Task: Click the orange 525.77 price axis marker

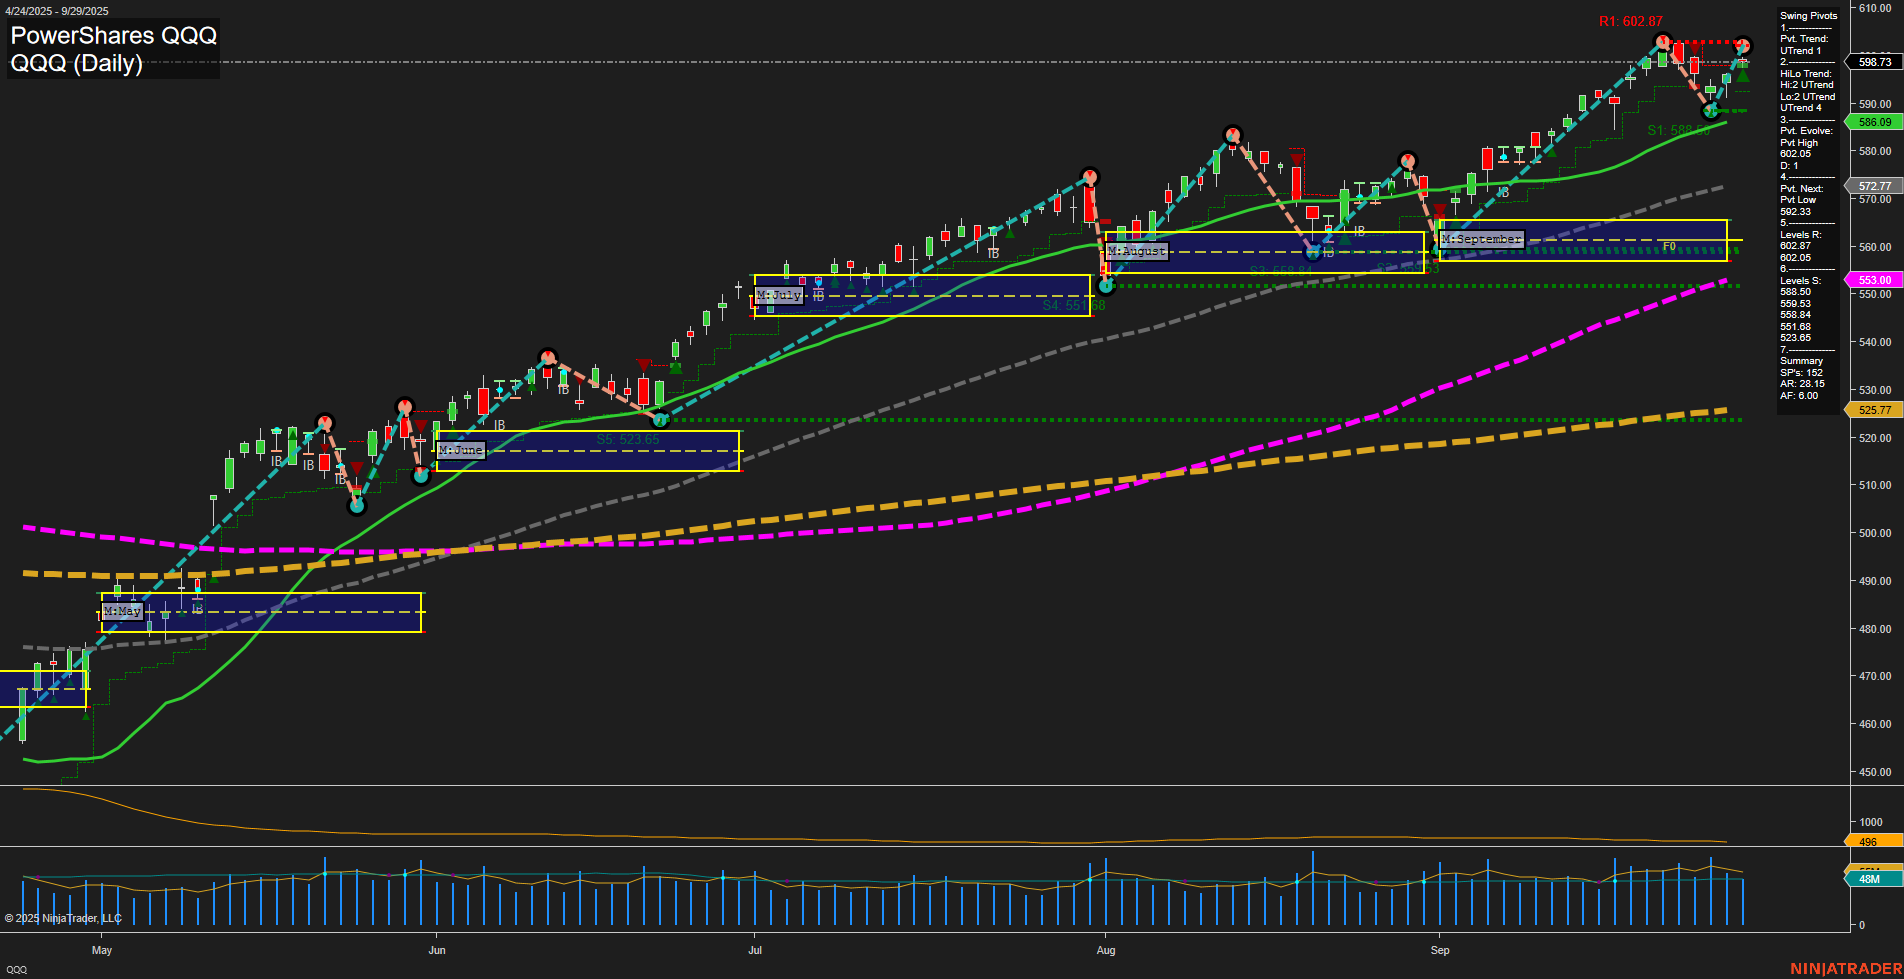Action: pos(1873,410)
